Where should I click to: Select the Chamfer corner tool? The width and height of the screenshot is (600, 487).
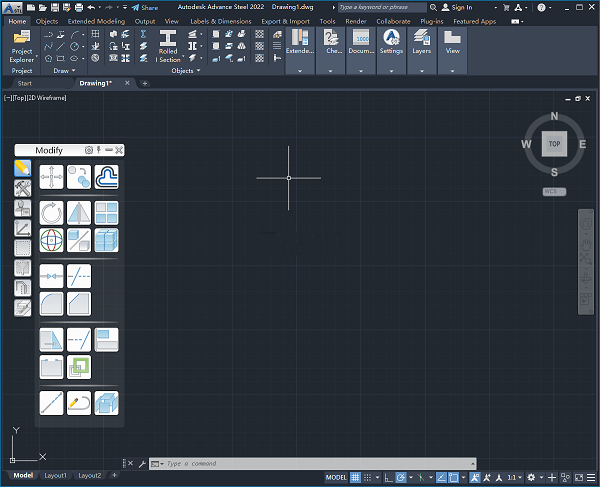[x=79, y=303]
